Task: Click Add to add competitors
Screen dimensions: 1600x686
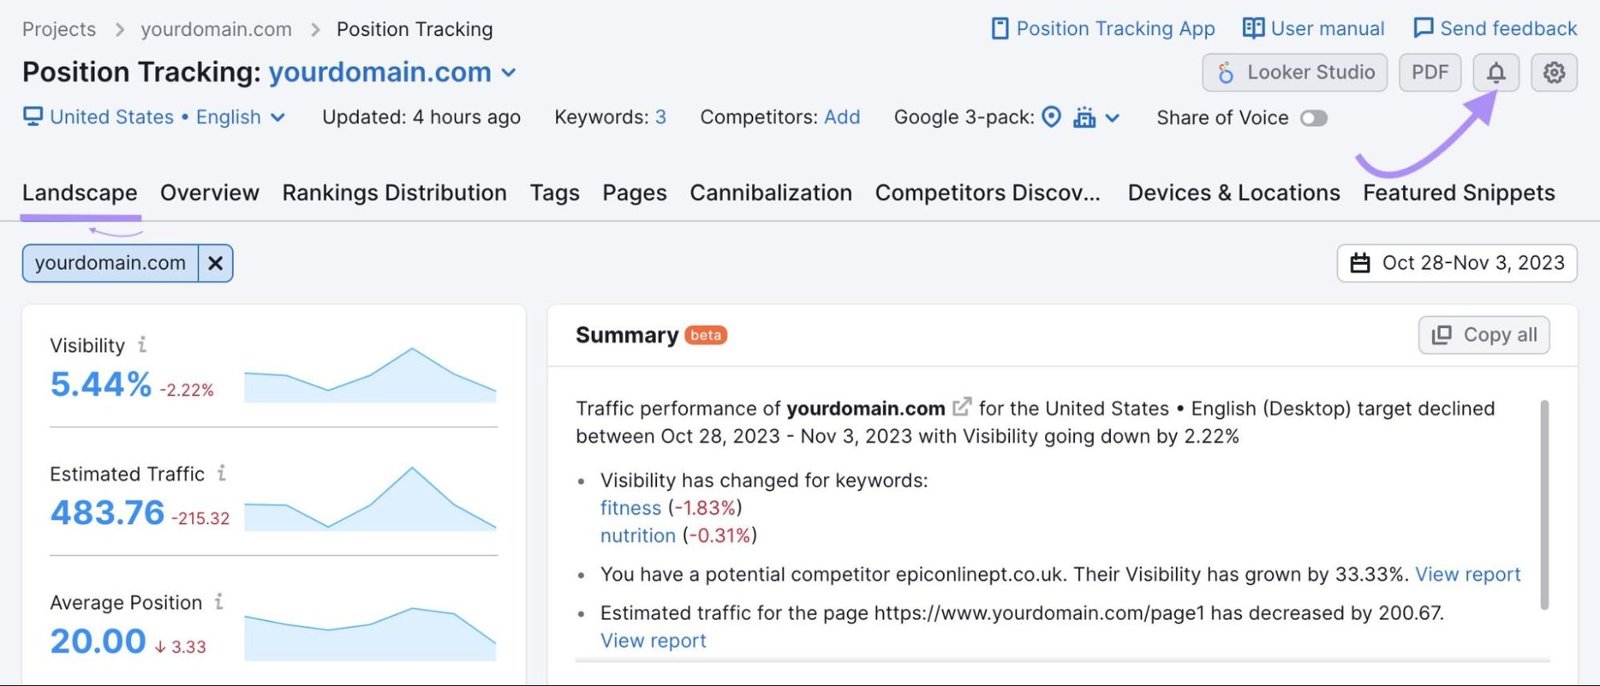Action: tap(843, 117)
